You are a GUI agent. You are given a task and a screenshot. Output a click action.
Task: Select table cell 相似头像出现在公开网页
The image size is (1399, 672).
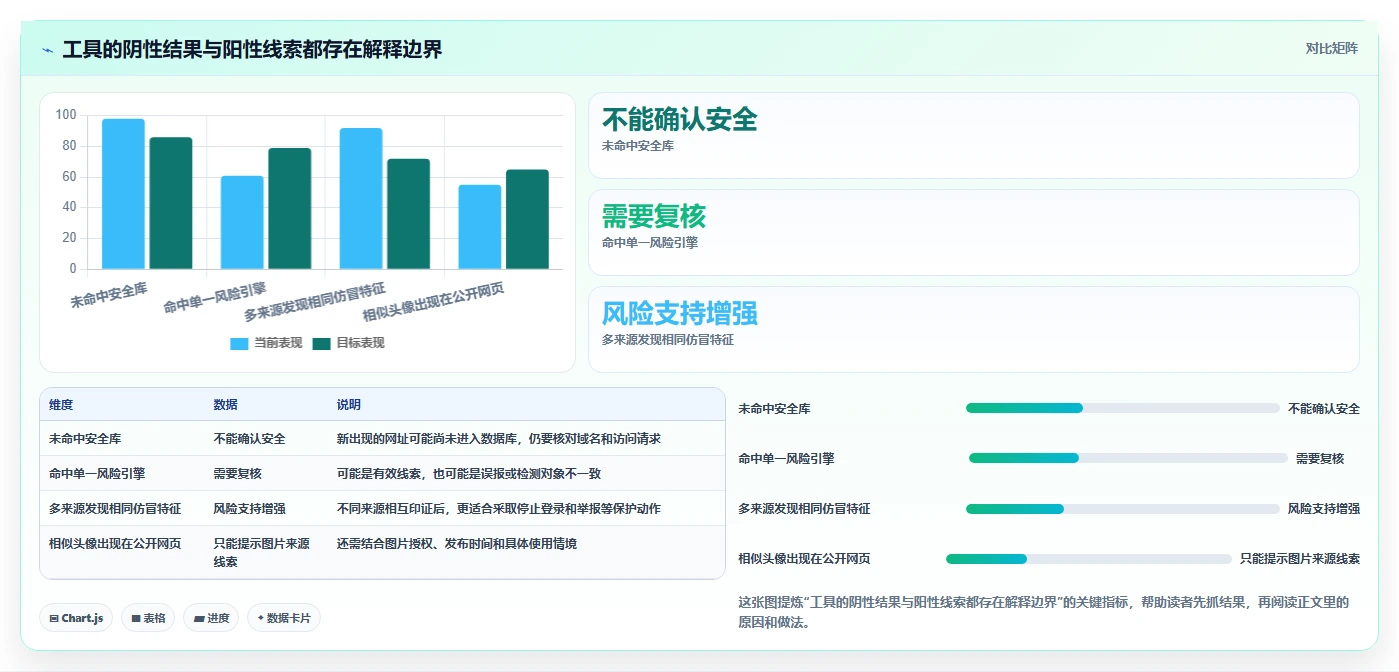[115, 543]
